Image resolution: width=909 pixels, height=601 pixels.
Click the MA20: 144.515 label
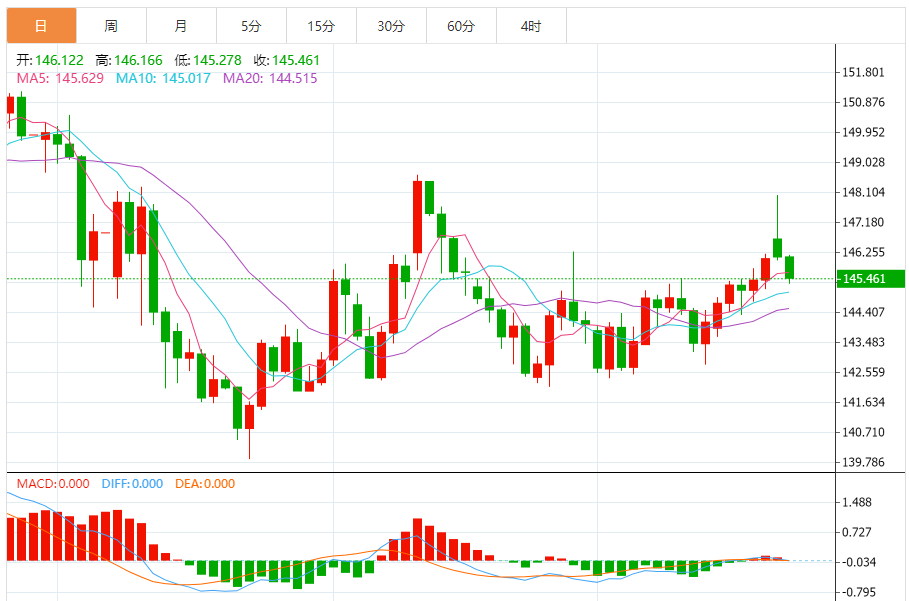pyautogui.click(x=270, y=78)
